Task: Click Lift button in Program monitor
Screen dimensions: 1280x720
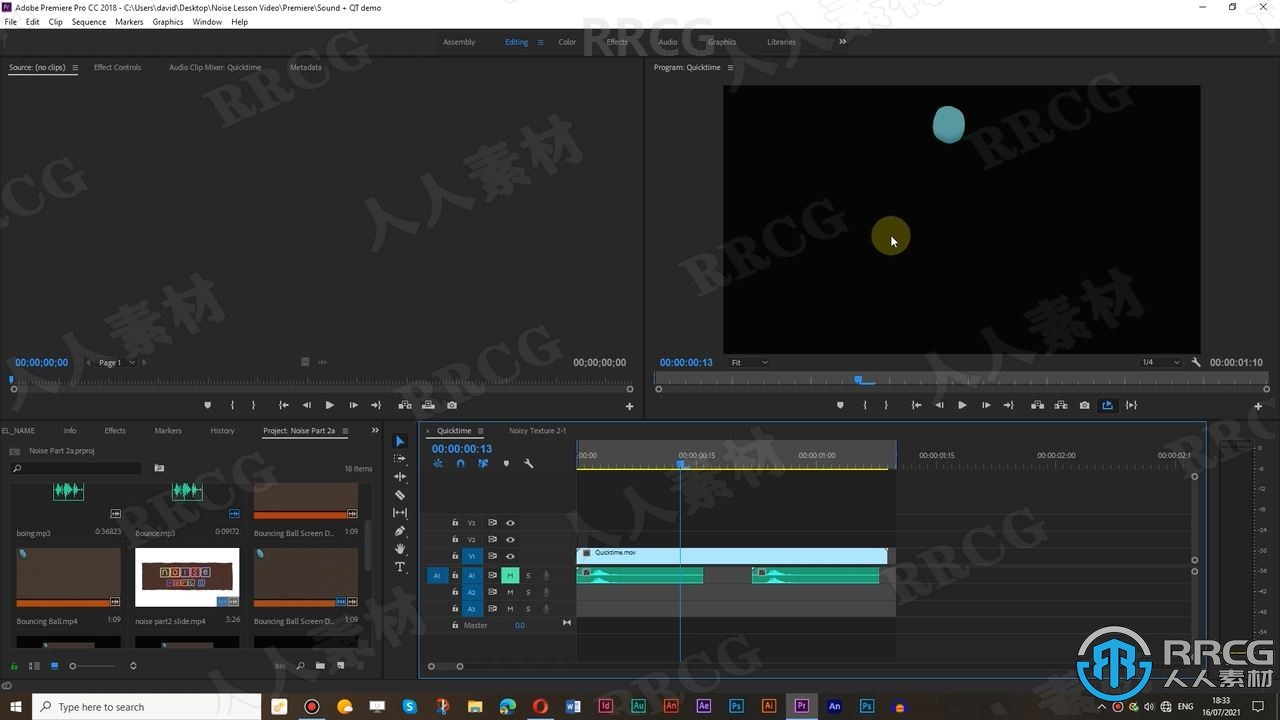Action: 1037,405
